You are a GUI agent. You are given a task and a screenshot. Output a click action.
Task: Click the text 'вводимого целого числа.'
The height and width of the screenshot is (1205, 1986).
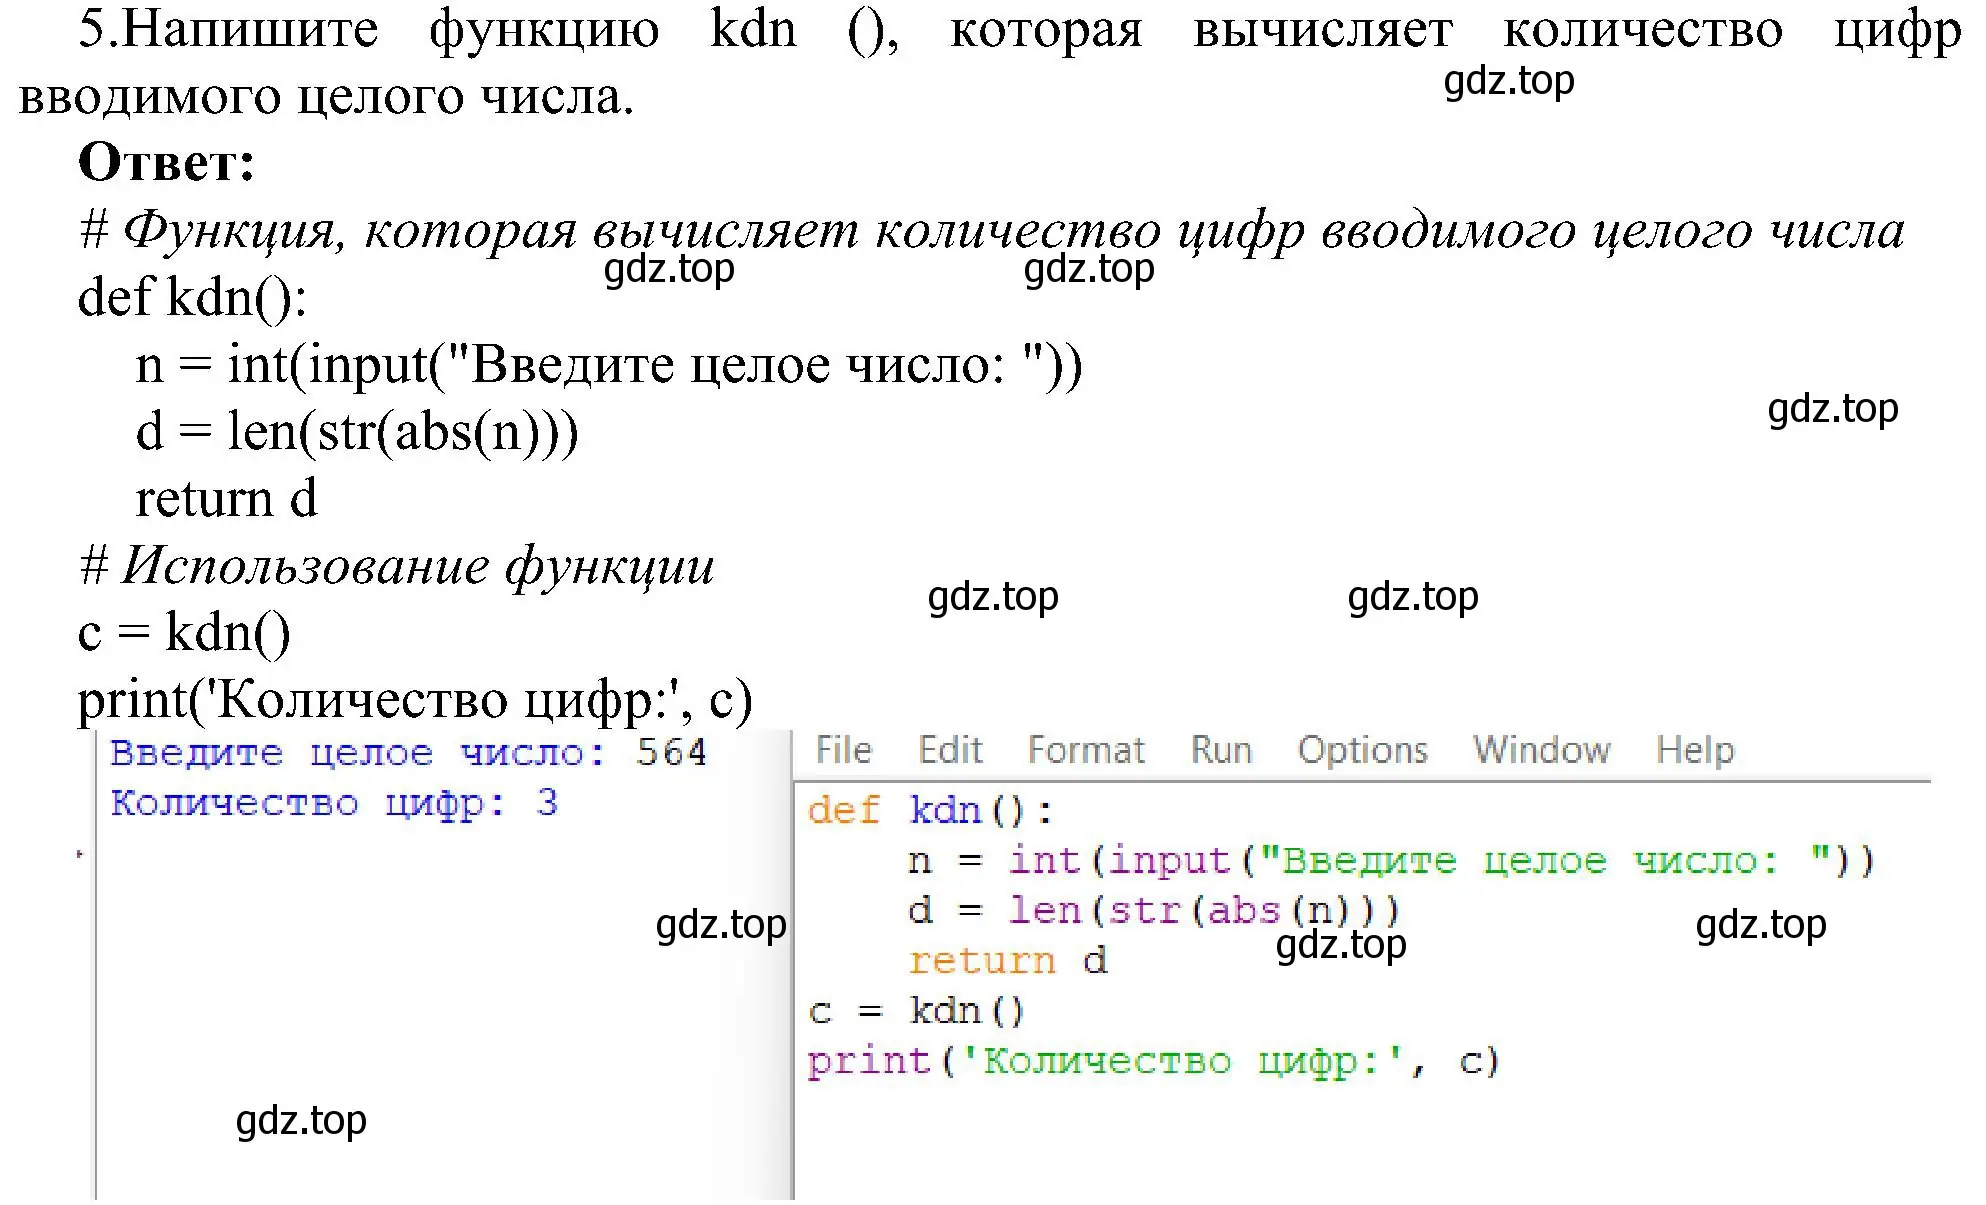pos(326,97)
